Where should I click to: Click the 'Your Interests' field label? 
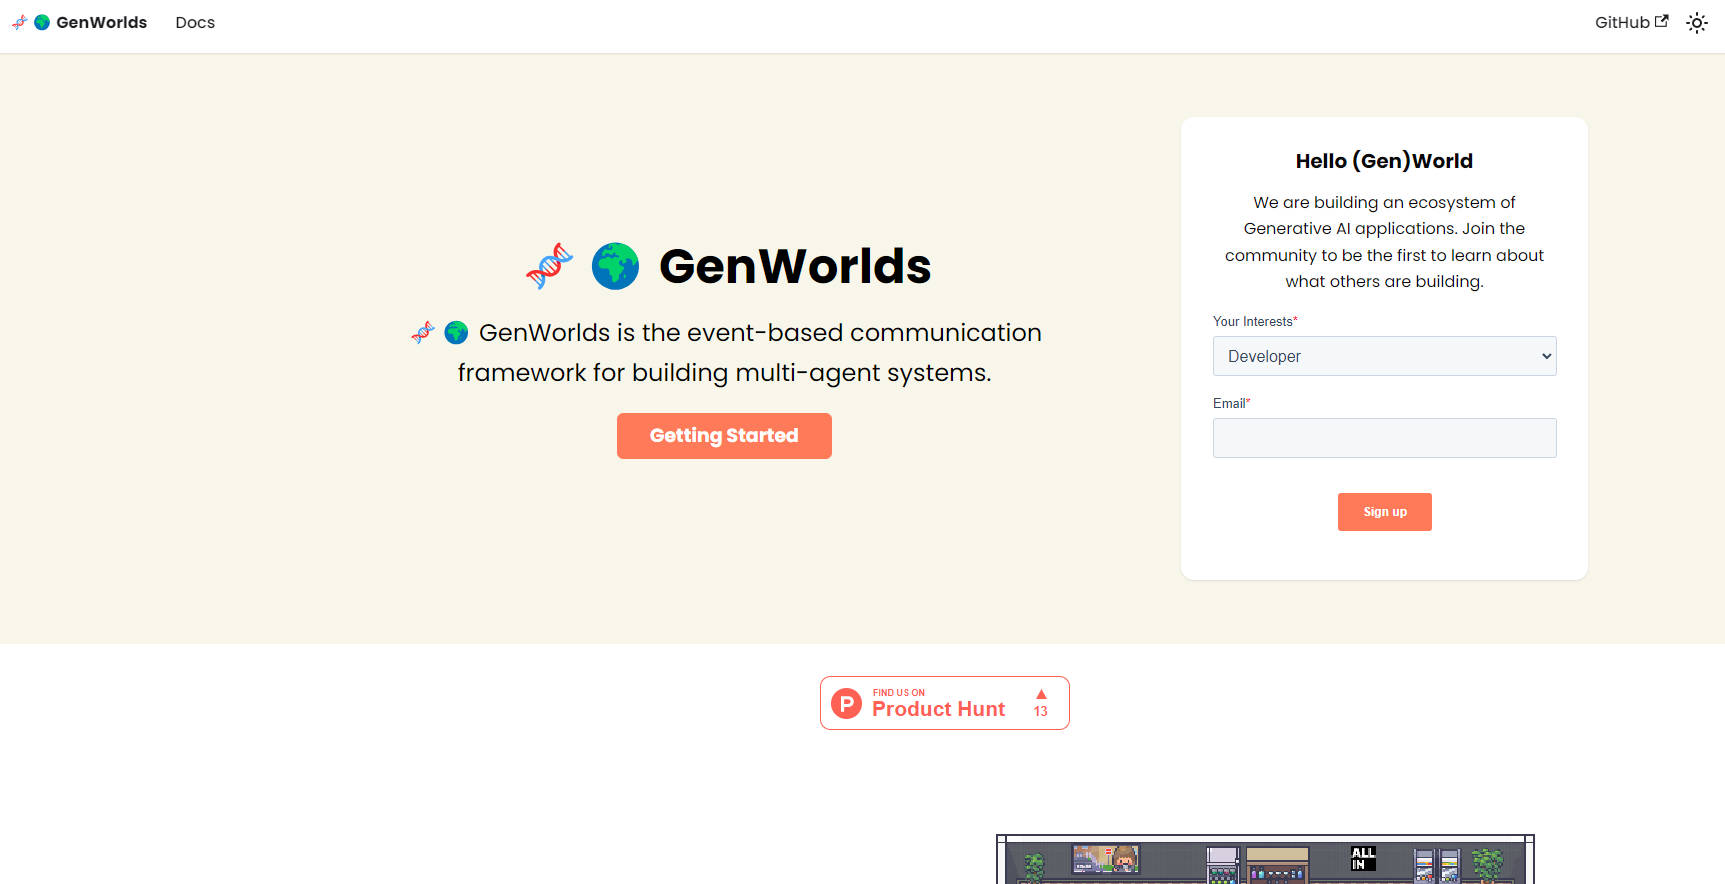point(1255,321)
